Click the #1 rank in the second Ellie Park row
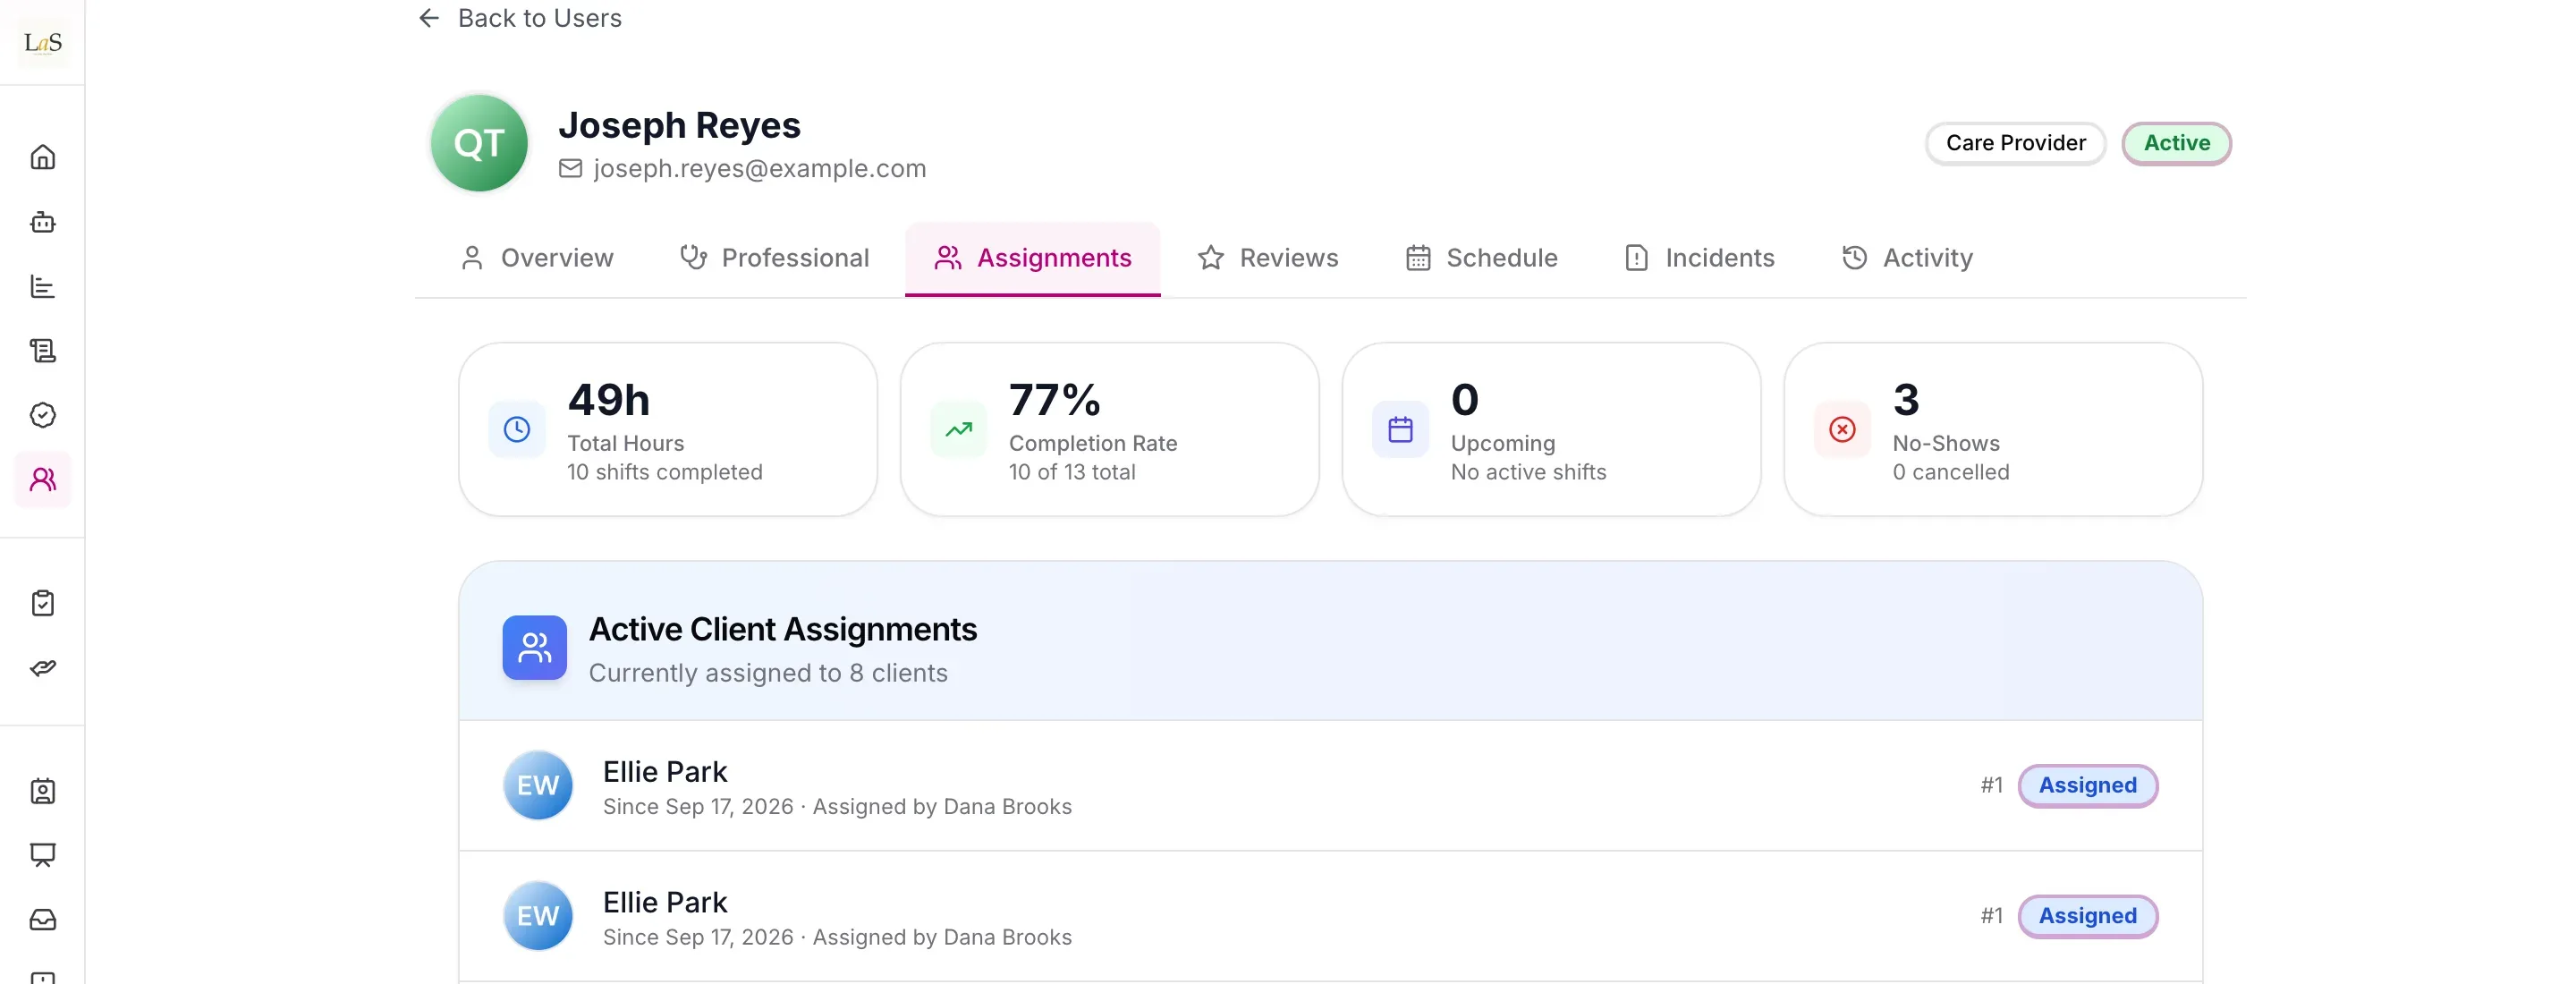 1992,916
